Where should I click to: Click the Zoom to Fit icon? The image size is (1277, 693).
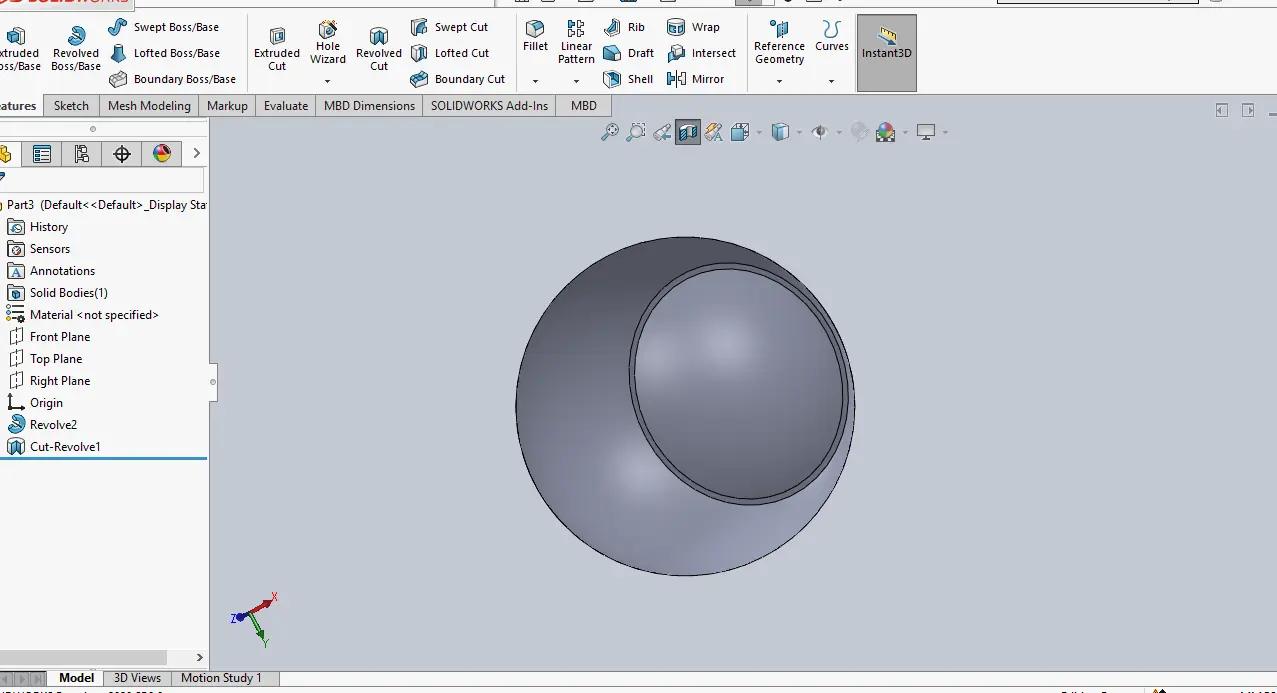609,132
